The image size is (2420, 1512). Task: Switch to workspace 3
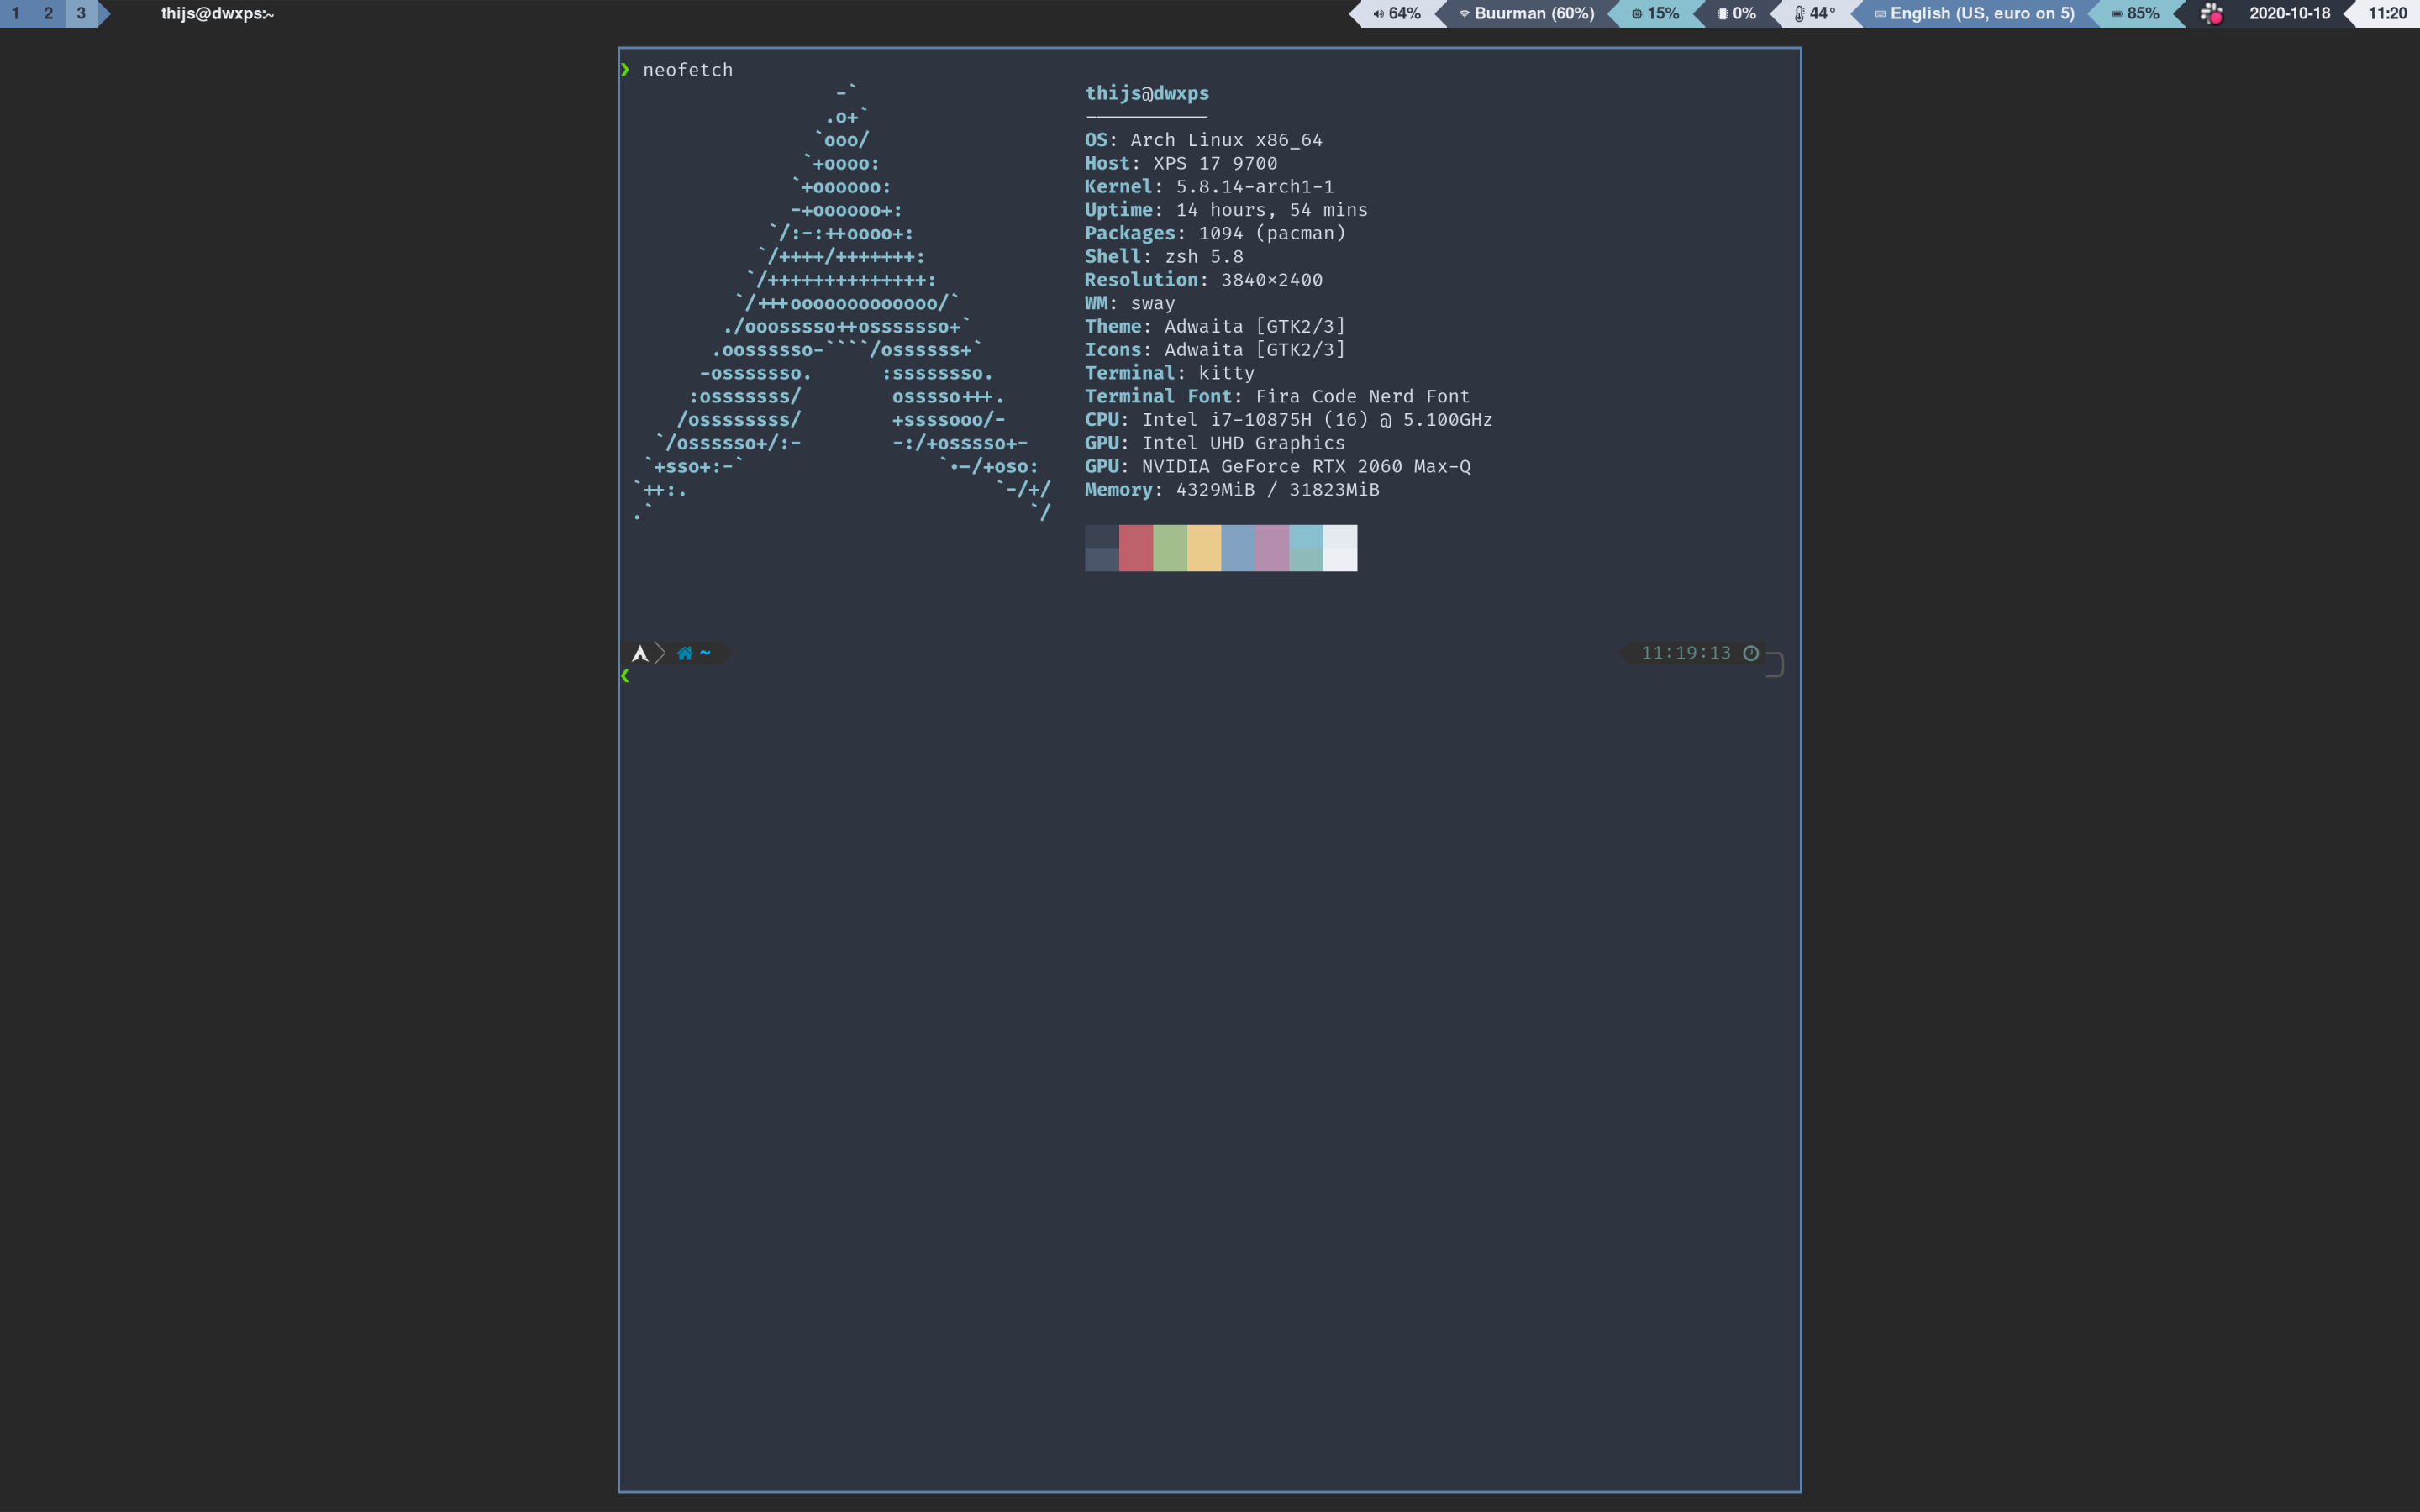(x=81, y=13)
